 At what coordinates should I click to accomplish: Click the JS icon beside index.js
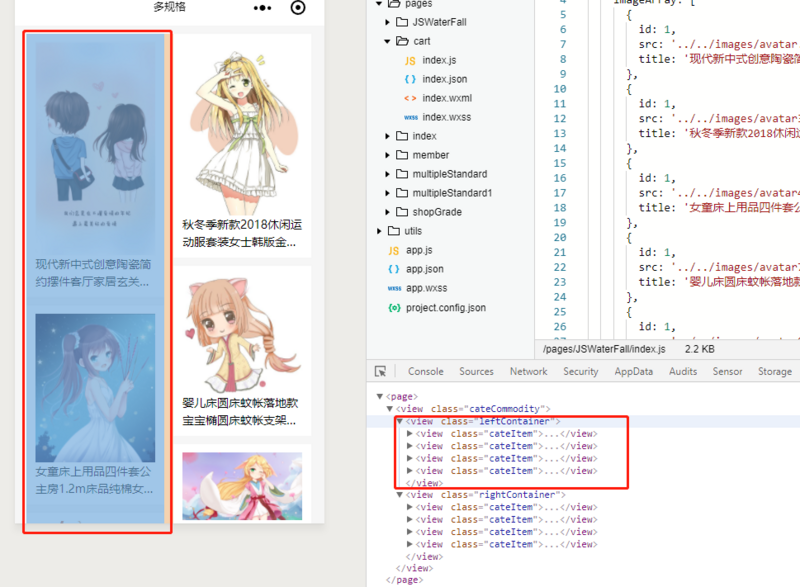(410, 61)
